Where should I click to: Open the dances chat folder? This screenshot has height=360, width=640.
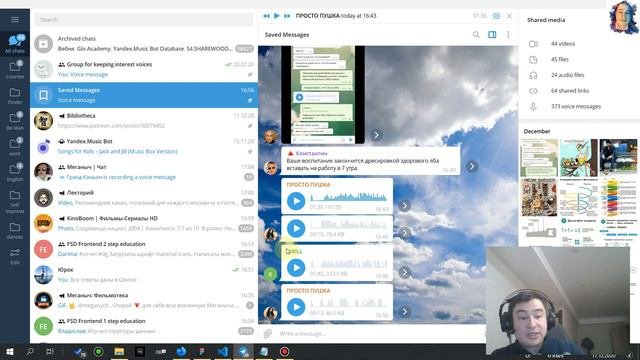(x=15, y=230)
